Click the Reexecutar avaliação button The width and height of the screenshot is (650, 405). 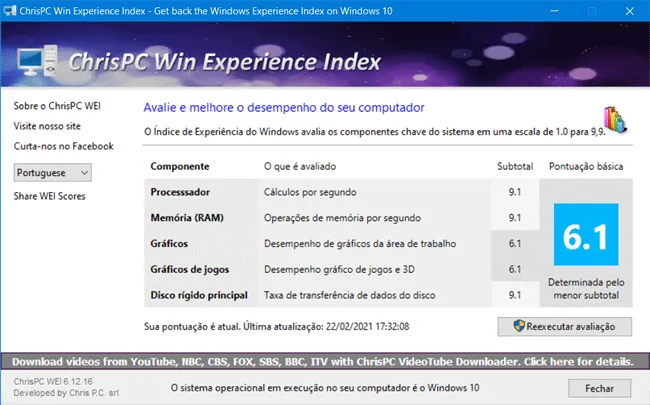(x=565, y=326)
